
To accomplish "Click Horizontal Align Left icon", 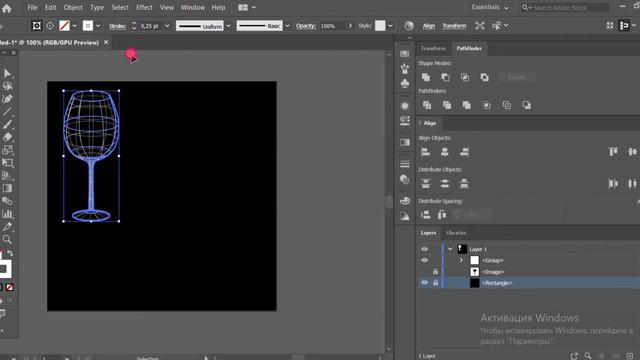I will pos(425,152).
